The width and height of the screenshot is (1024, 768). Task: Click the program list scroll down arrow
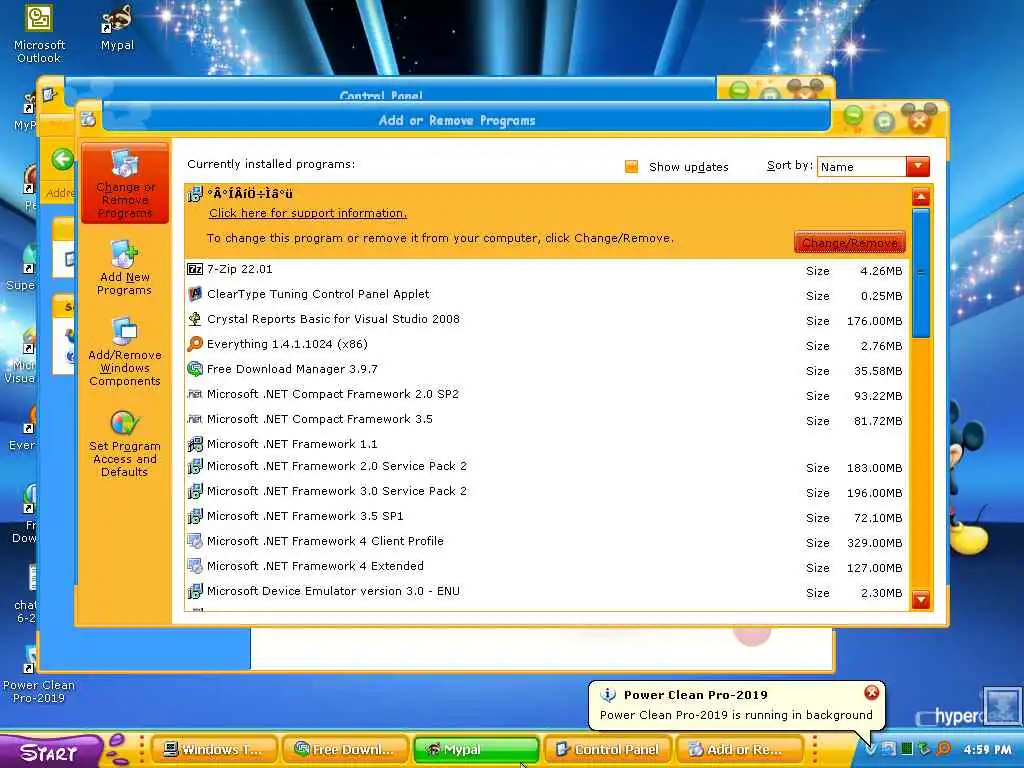pos(921,599)
